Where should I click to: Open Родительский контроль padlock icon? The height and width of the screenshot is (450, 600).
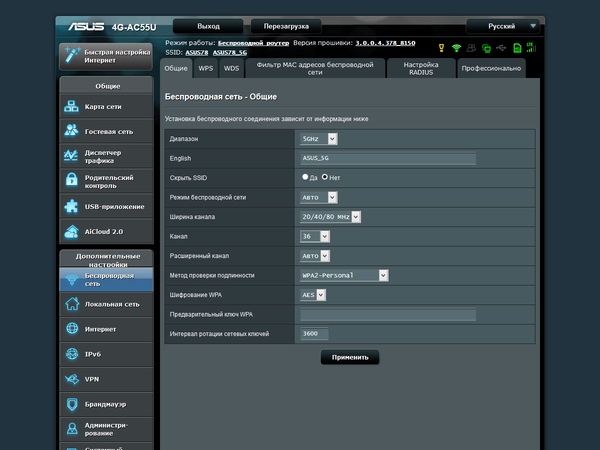(x=72, y=181)
